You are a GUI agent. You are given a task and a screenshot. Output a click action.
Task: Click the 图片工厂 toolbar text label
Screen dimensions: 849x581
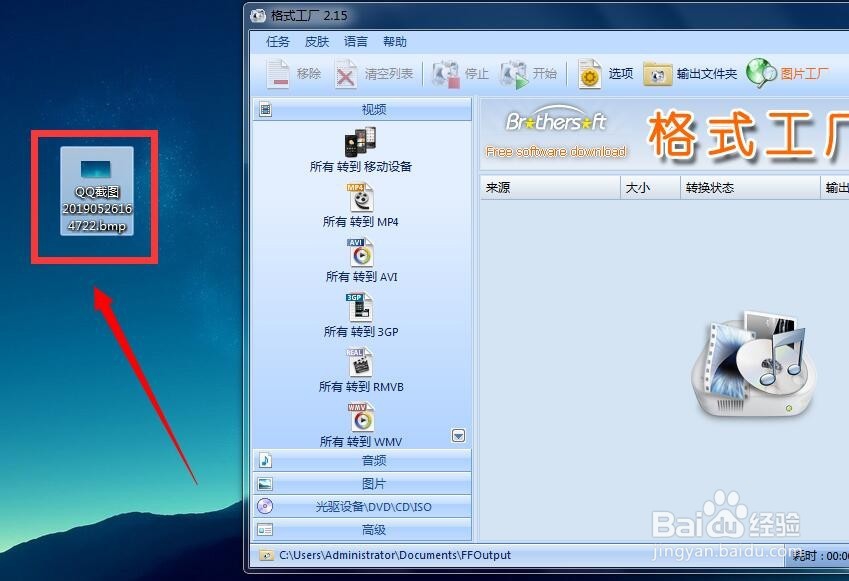(805, 73)
